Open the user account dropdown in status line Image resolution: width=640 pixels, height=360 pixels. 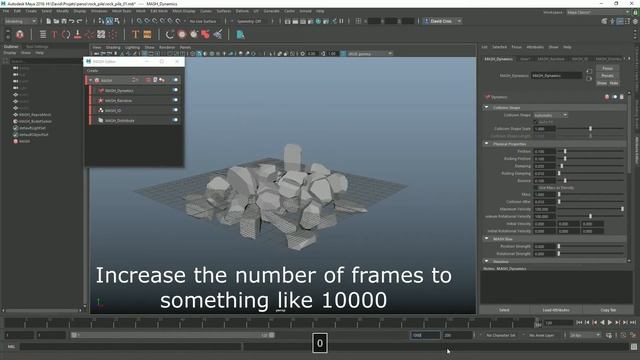click(443, 21)
